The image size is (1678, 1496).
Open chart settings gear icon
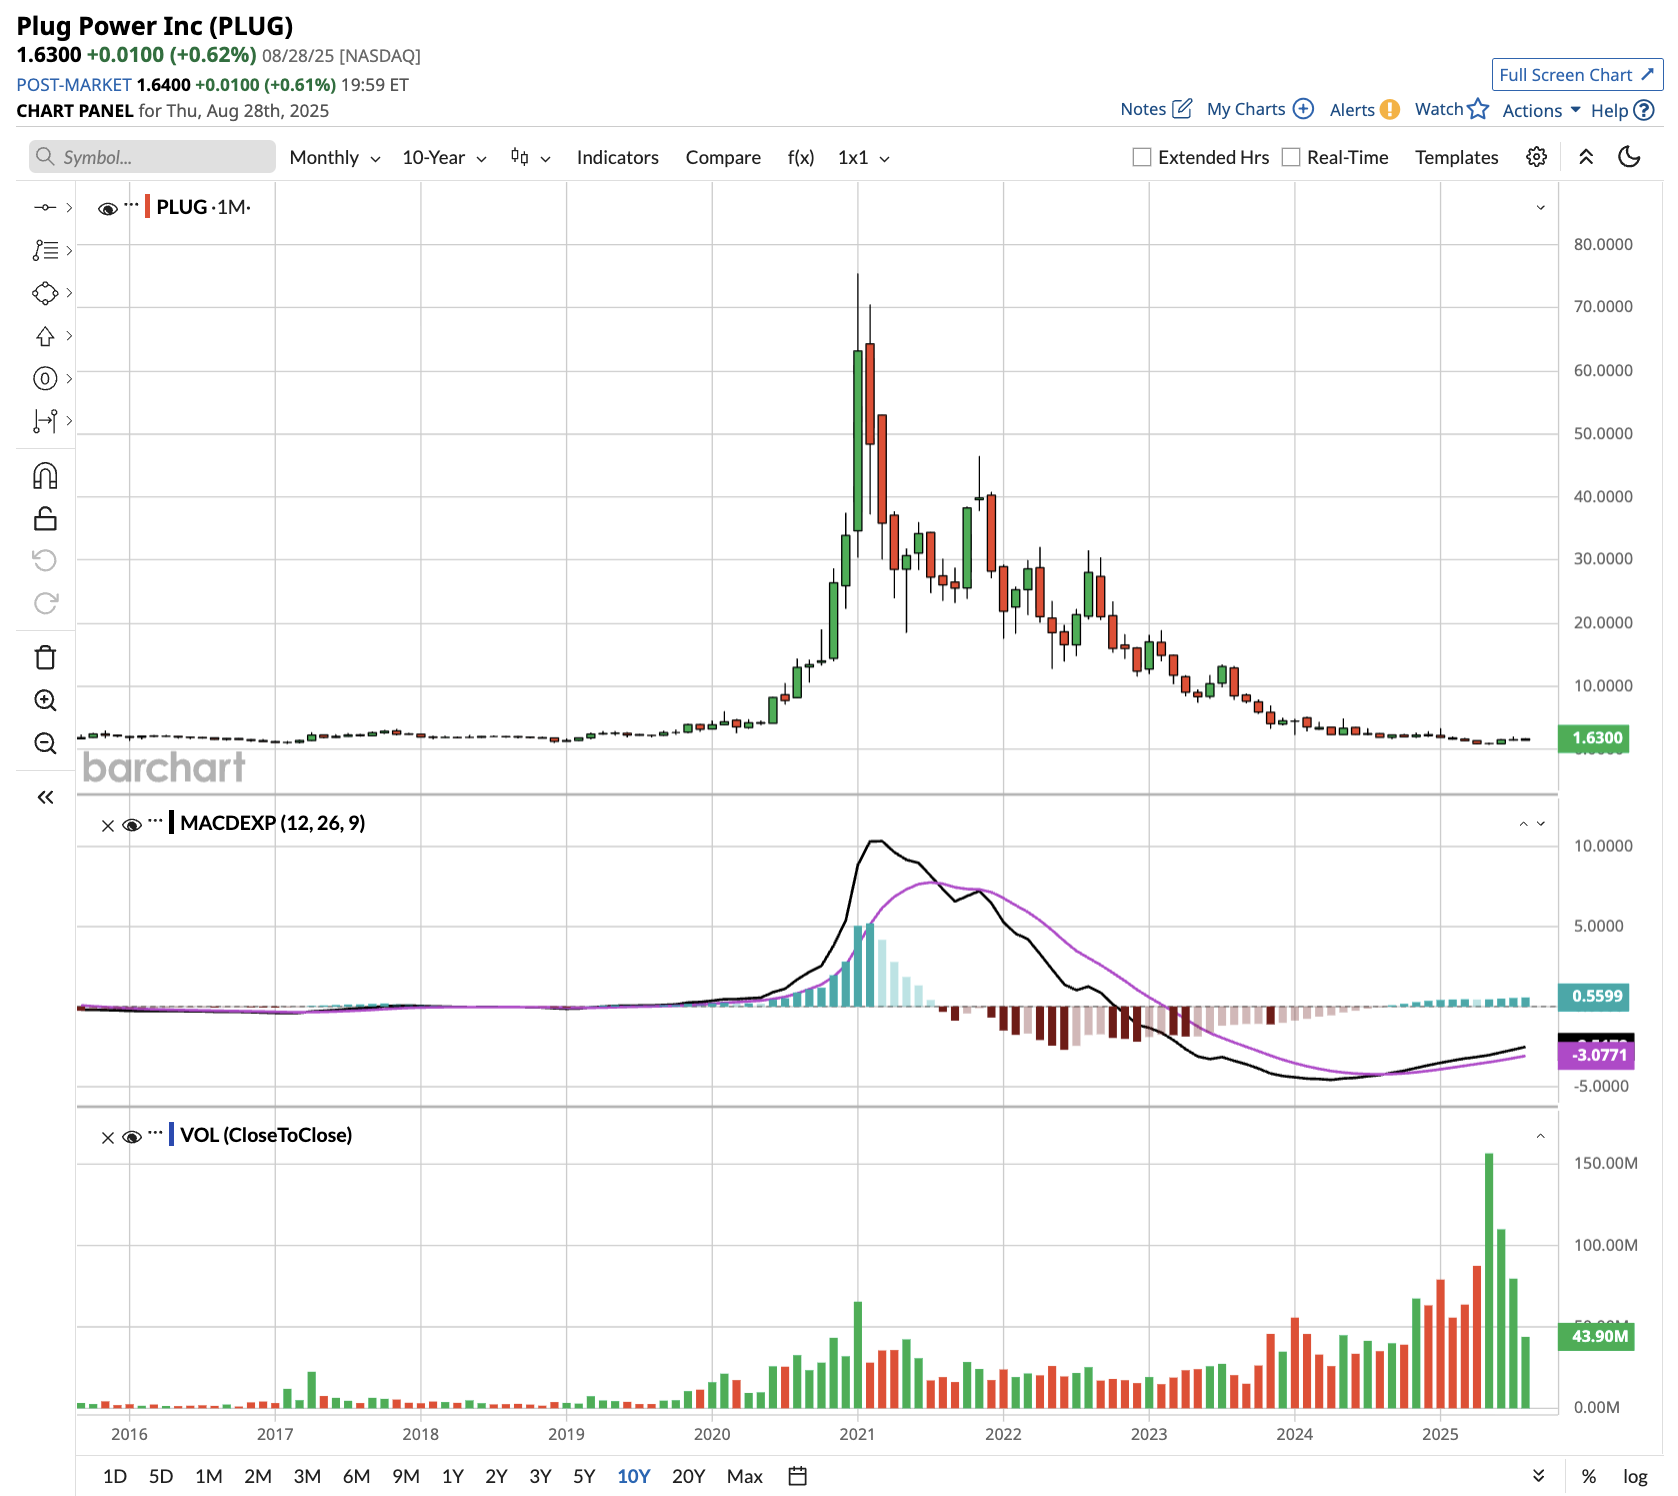coord(1537,157)
